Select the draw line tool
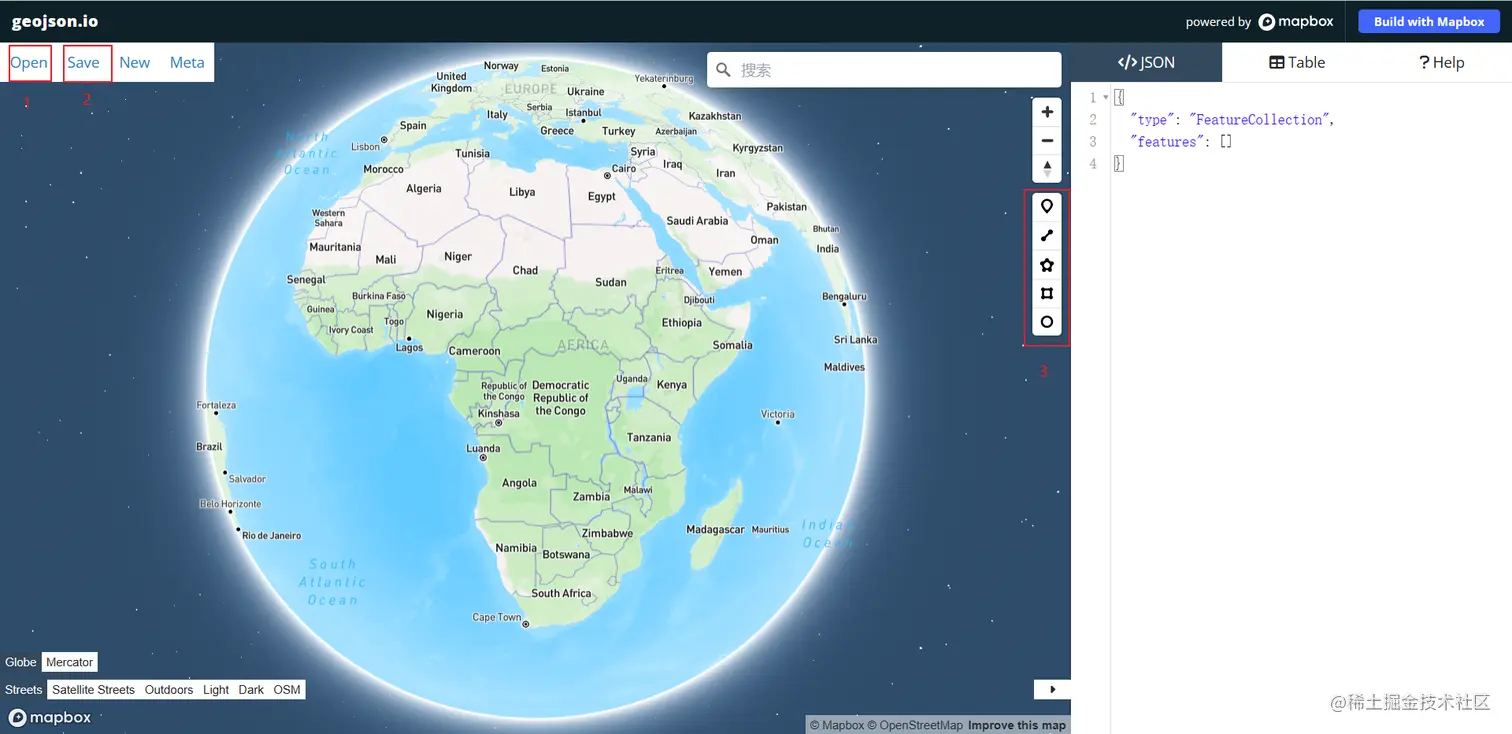1512x734 pixels. [1047, 236]
